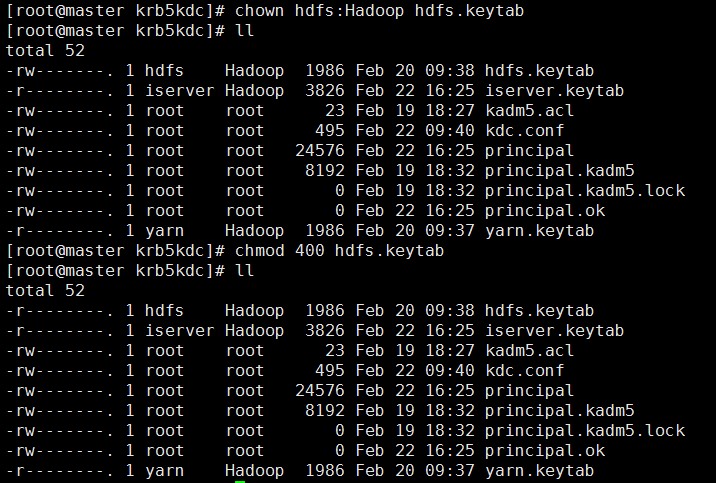Click the green terminal cursor at bottom

click(x=240, y=481)
